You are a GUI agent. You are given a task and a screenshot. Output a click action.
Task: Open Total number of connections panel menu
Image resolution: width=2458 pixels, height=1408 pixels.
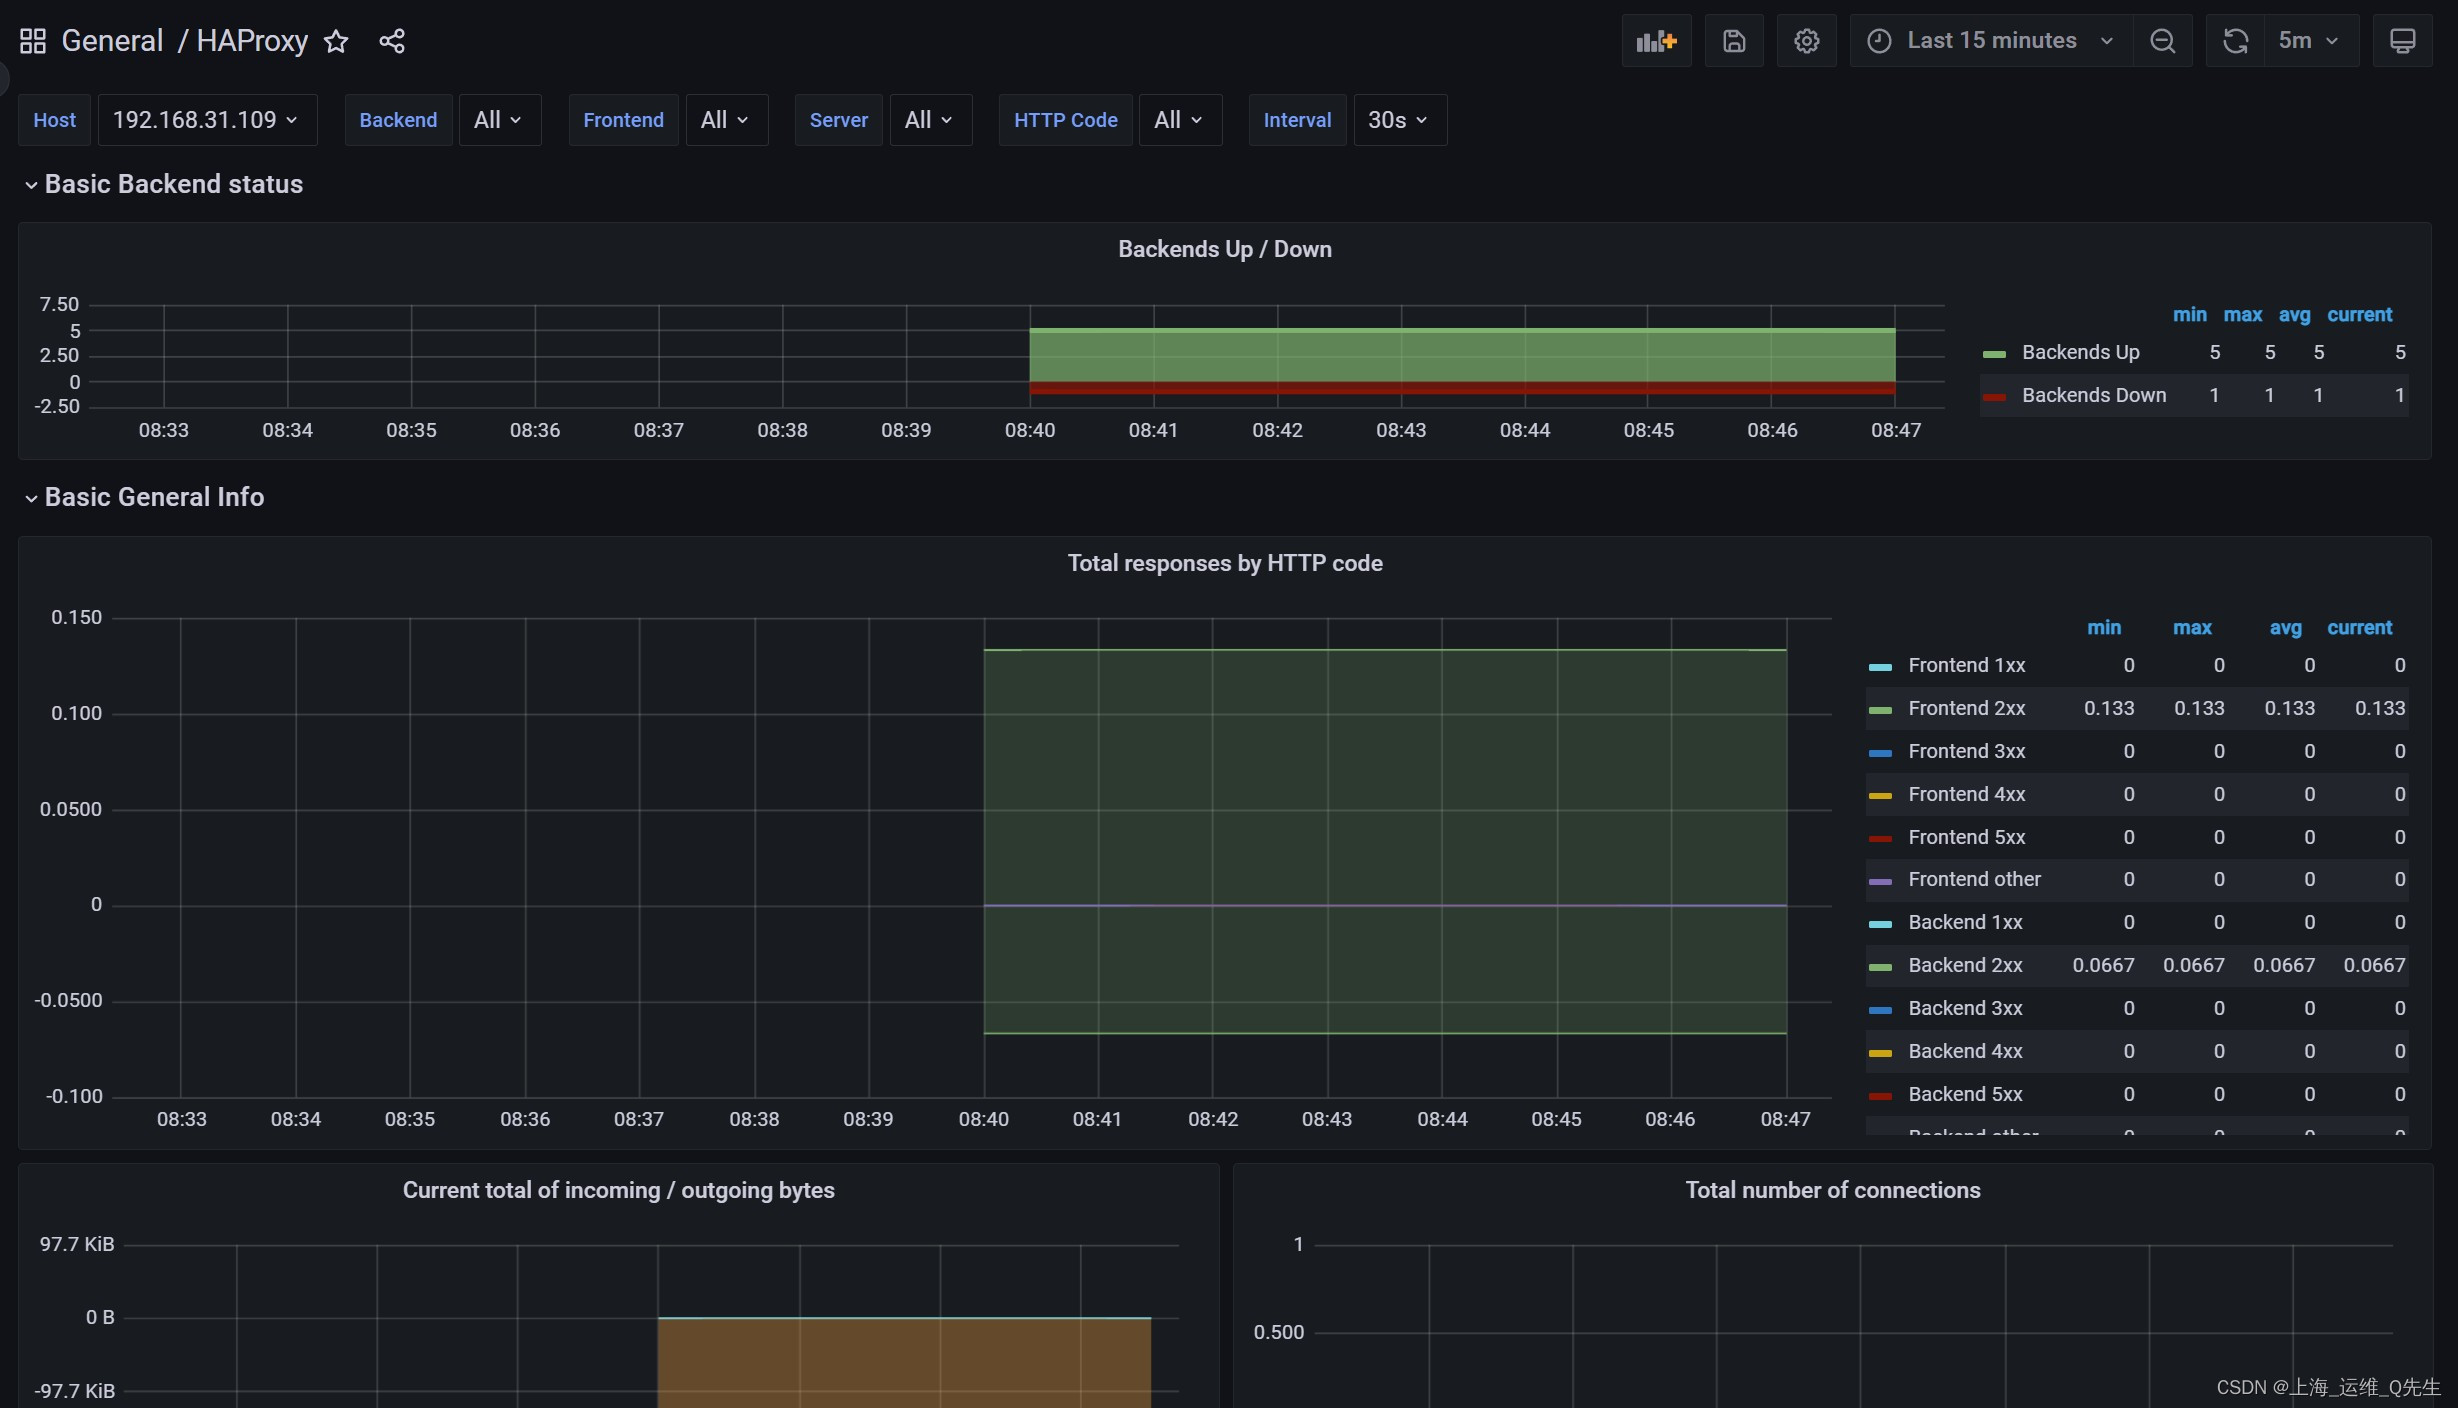pos(1832,1190)
